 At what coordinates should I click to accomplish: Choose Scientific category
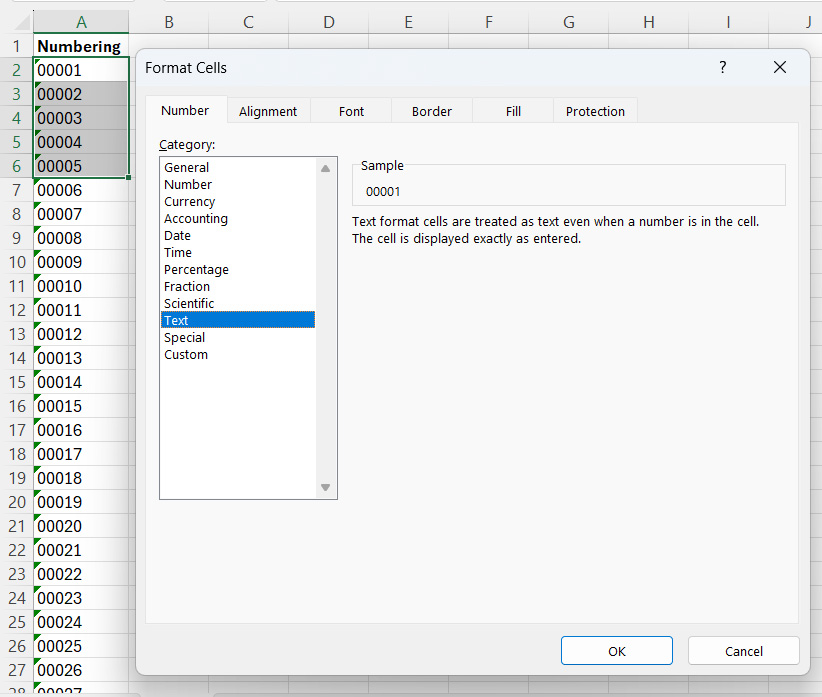point(238,303)
